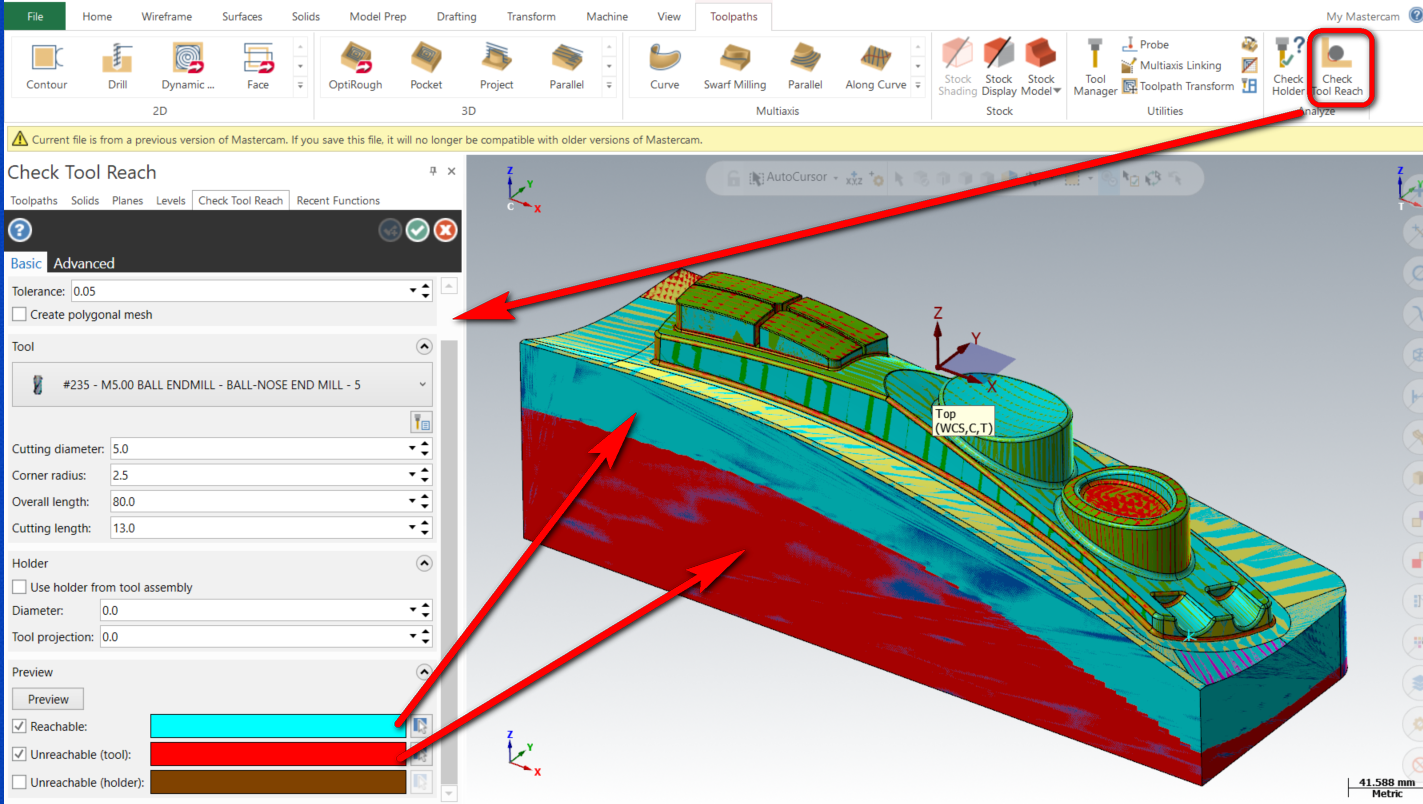Open the Stock Model menu
This screenshot has width=1423, height=804.
[1041, 66]
